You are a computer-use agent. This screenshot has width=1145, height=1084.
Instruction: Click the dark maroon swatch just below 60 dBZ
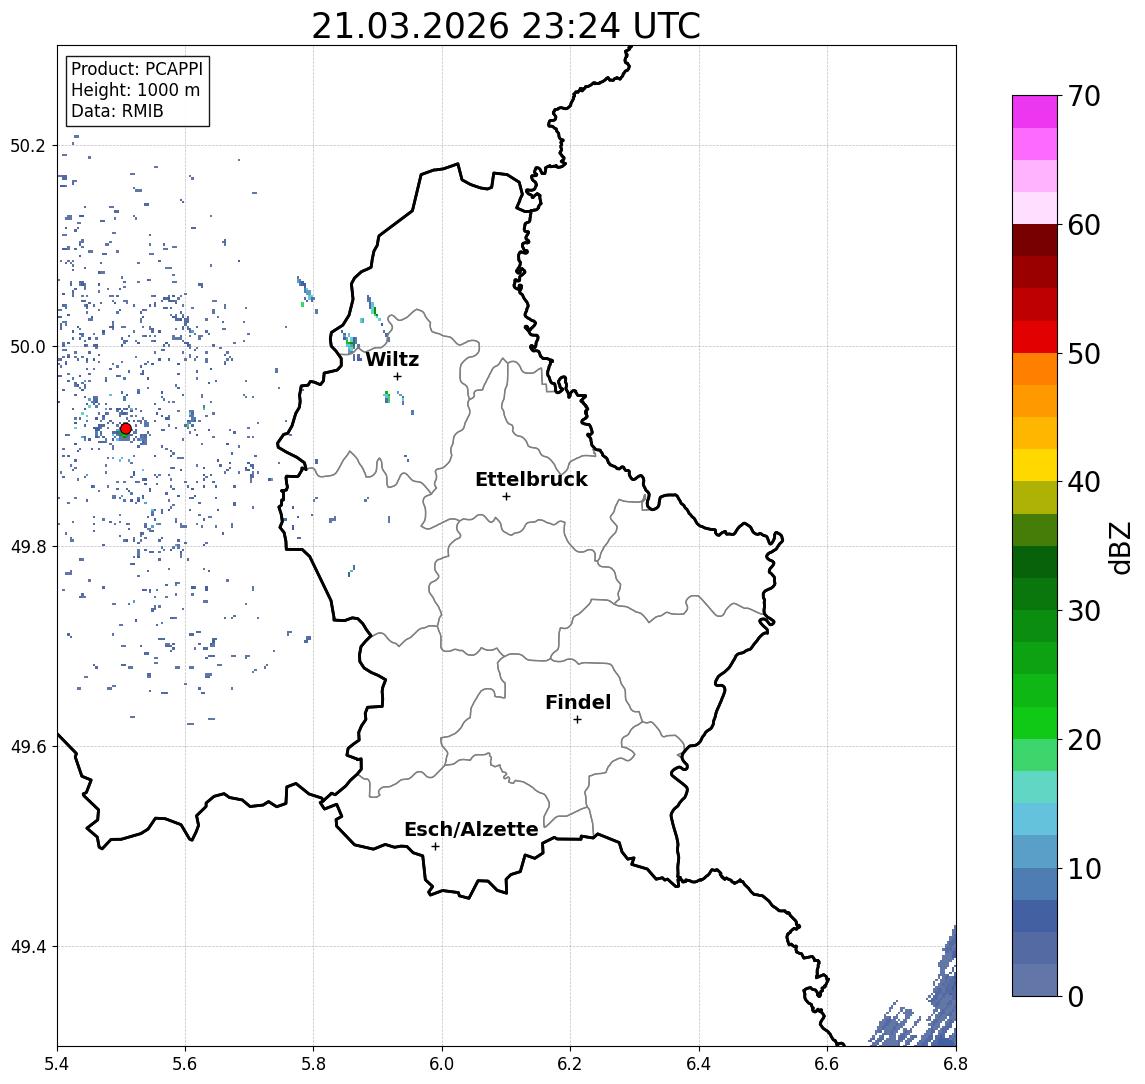1035,240
